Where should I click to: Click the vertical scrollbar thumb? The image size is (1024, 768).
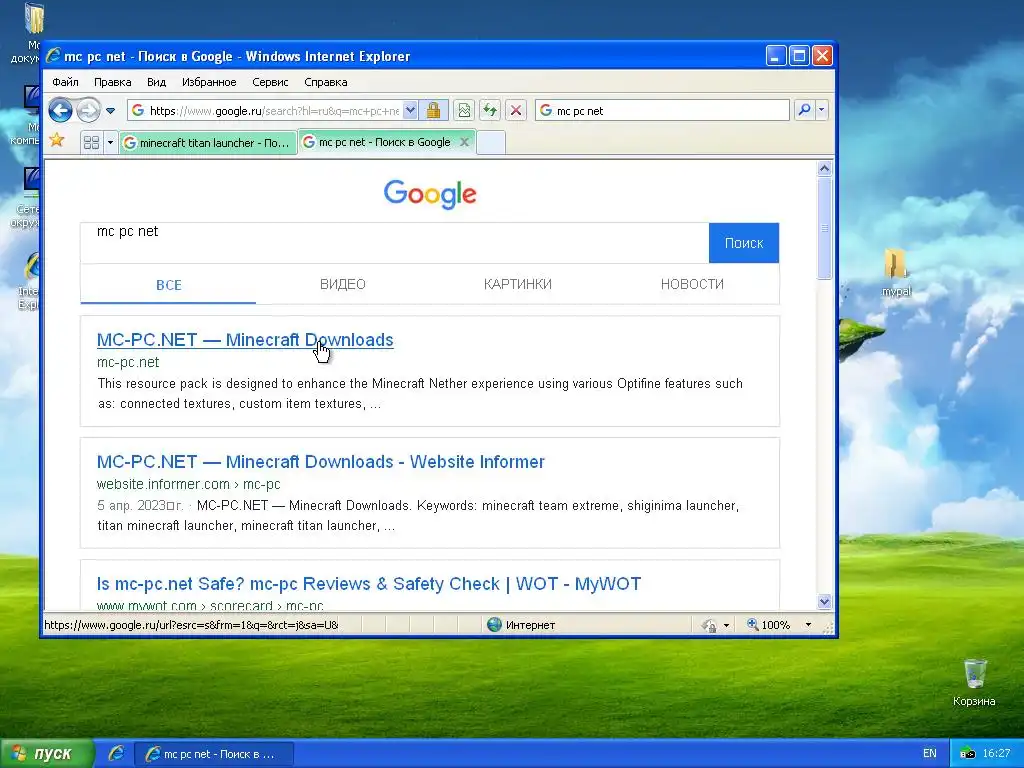824,228
